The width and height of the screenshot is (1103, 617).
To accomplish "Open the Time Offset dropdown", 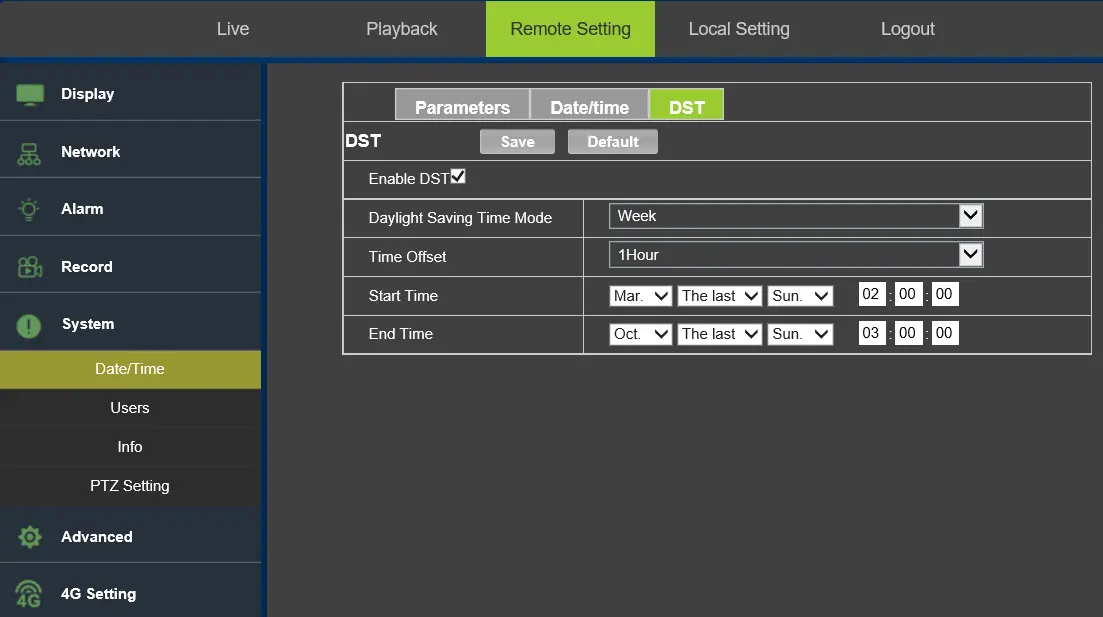I will coord(796,255).
